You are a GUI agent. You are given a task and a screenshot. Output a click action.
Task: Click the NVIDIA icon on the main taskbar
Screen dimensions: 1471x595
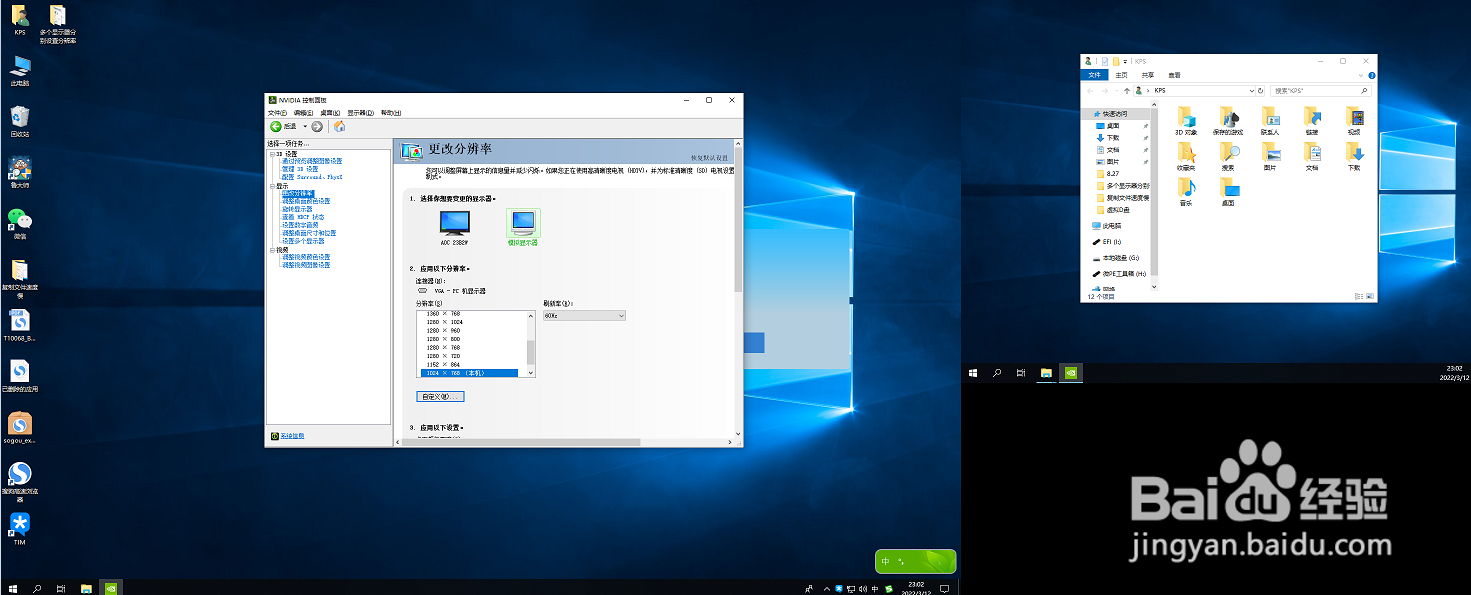coord(113,589)
